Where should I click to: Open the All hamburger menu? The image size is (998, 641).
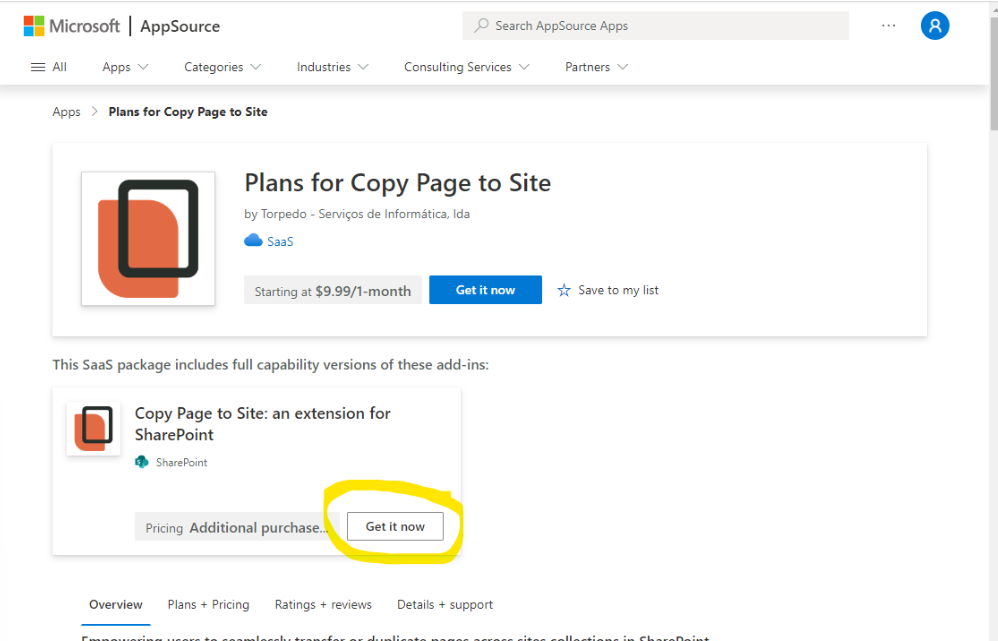[x=49, y=67]
